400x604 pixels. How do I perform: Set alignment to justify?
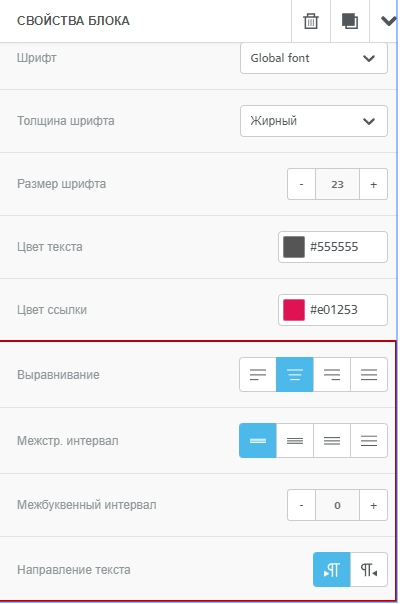(x=369, y=374)
